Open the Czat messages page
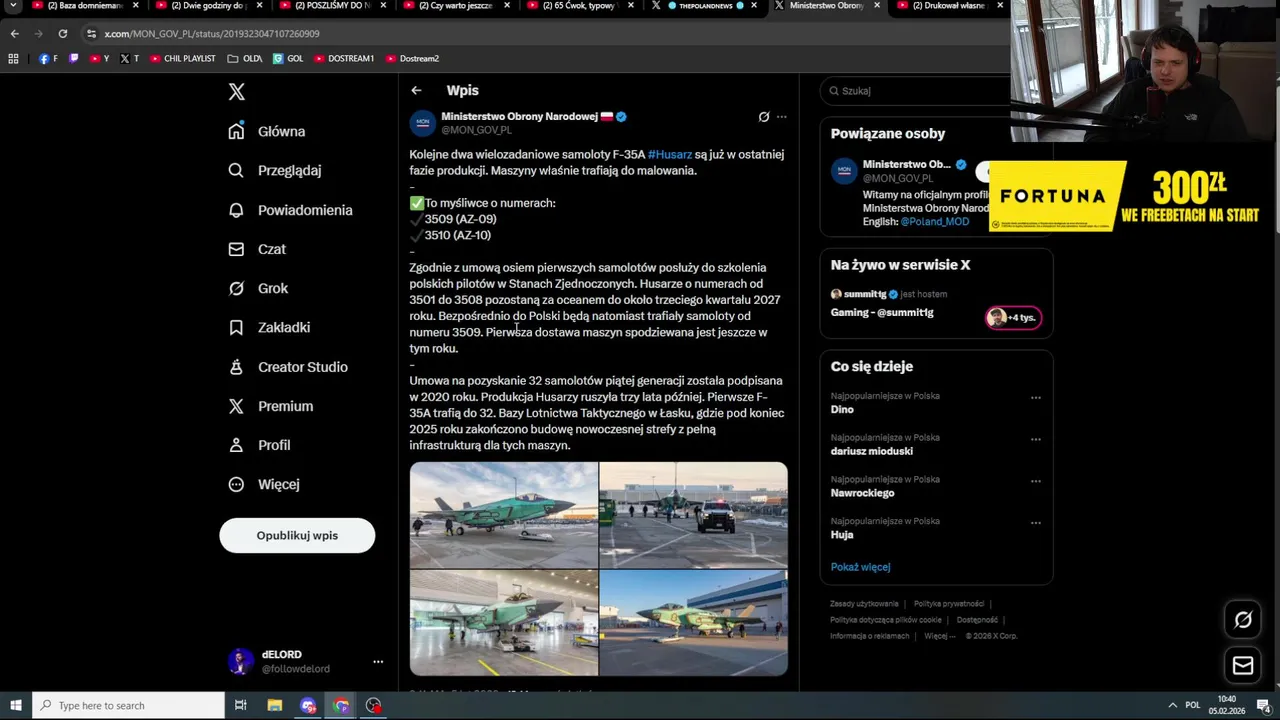Viewport: 1280px width, 720px height. click(x=256, y=249)
